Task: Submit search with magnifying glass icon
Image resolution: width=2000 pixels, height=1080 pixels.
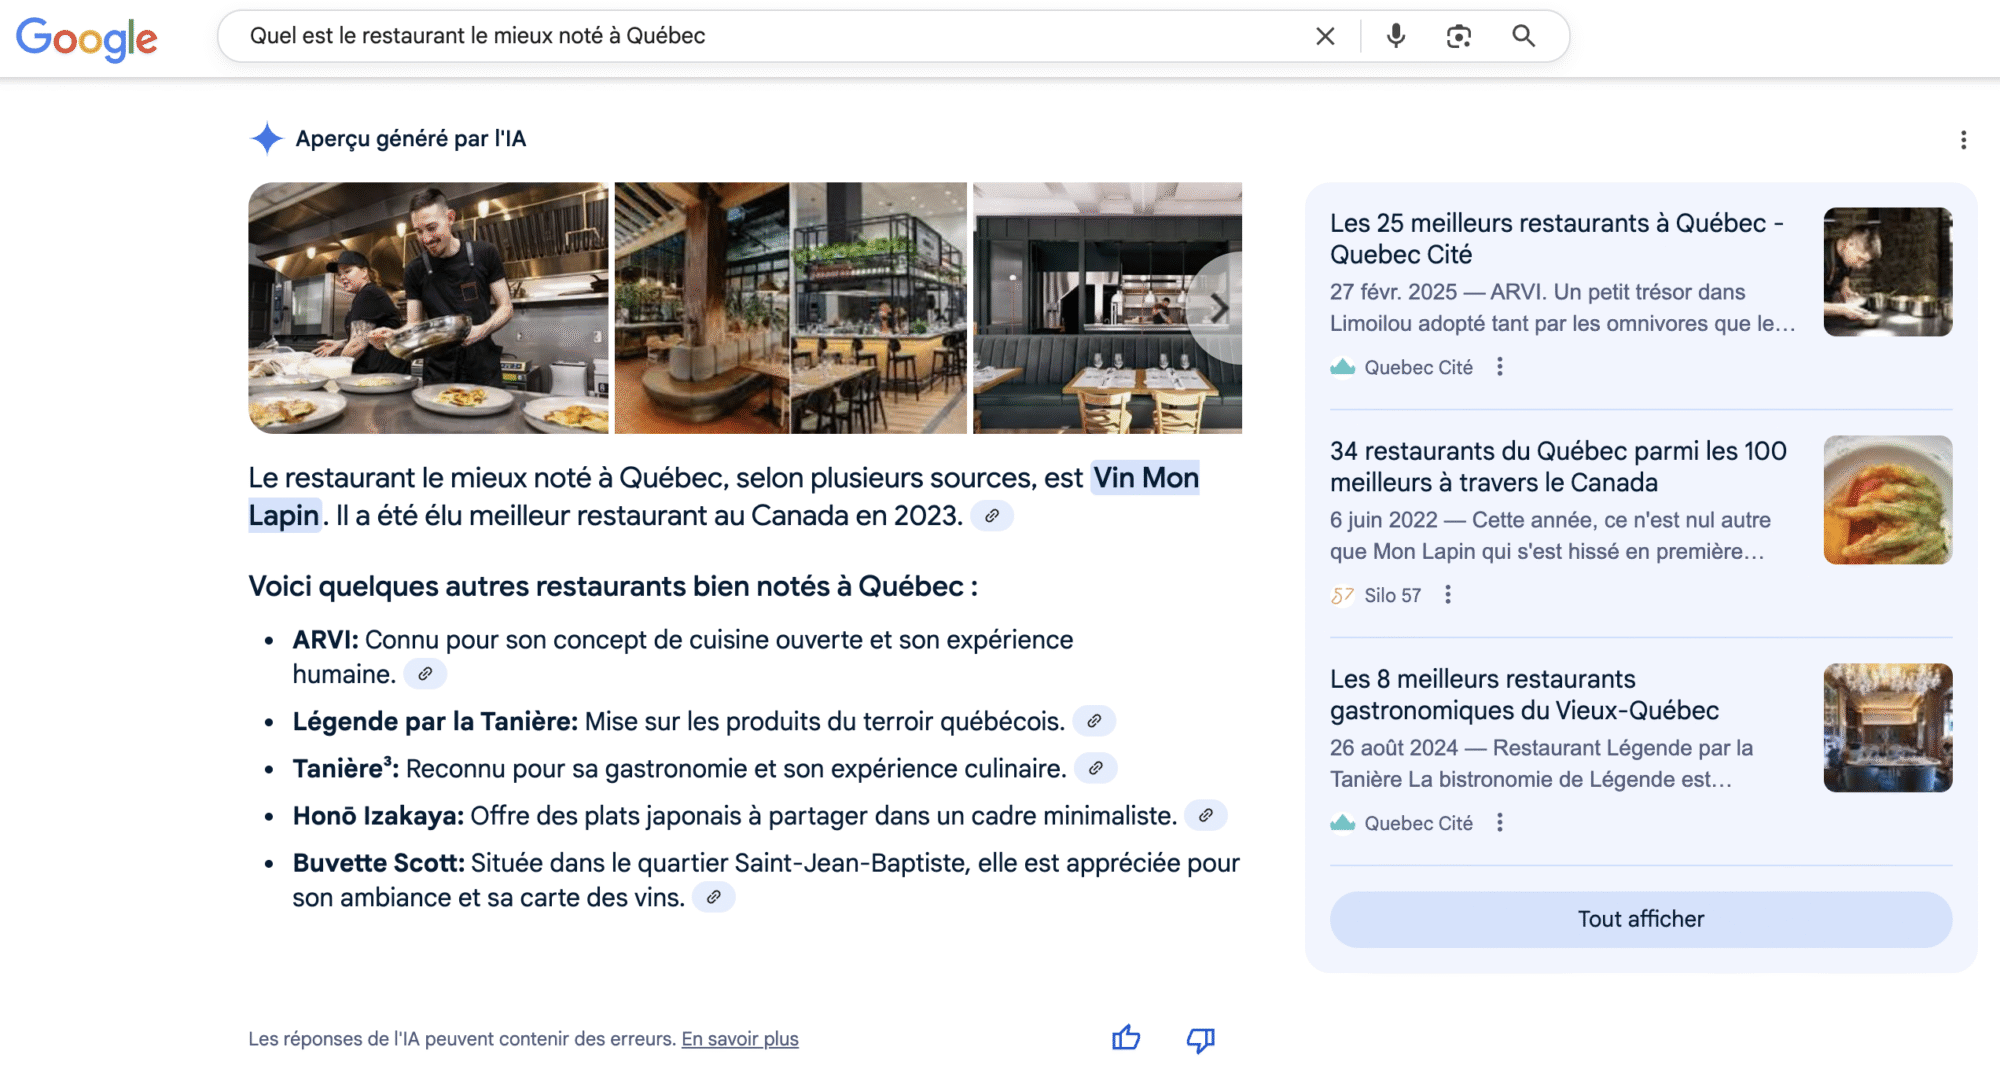Action: coord(1523,36)
